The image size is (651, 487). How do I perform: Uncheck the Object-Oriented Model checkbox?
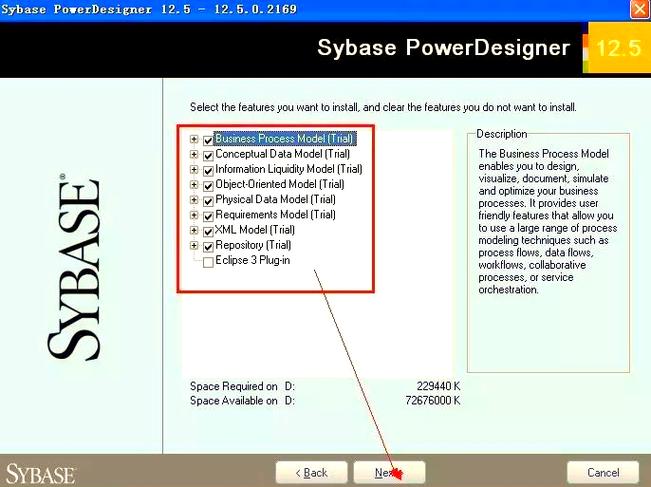point(208,186)
